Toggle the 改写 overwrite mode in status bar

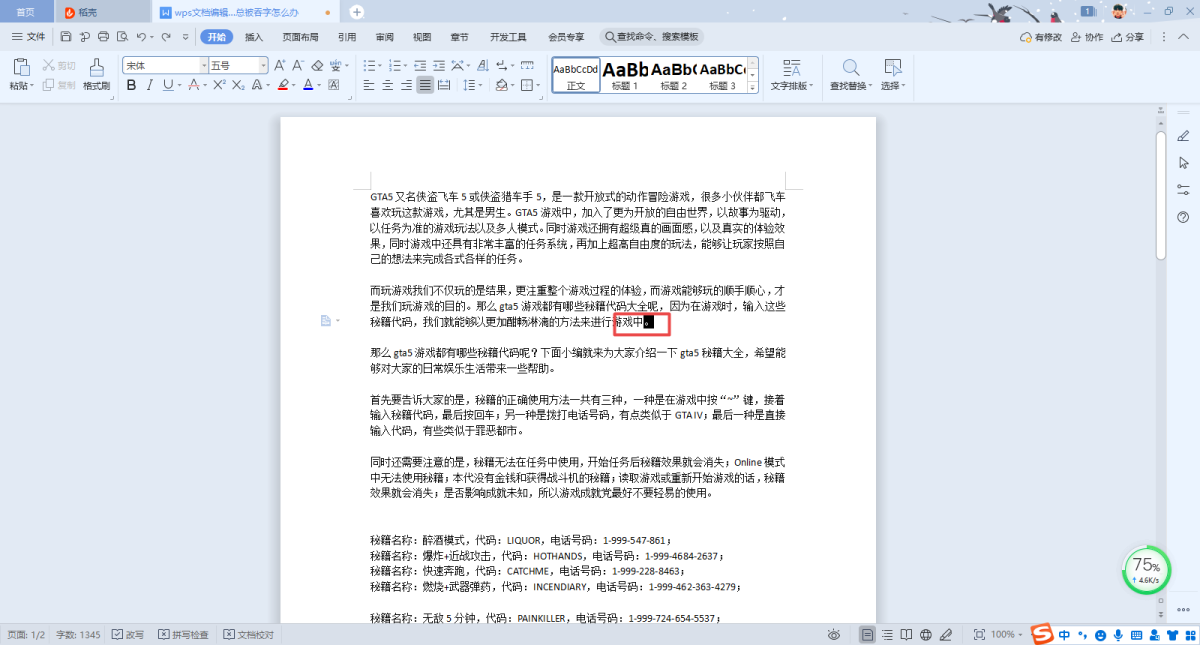128,635
